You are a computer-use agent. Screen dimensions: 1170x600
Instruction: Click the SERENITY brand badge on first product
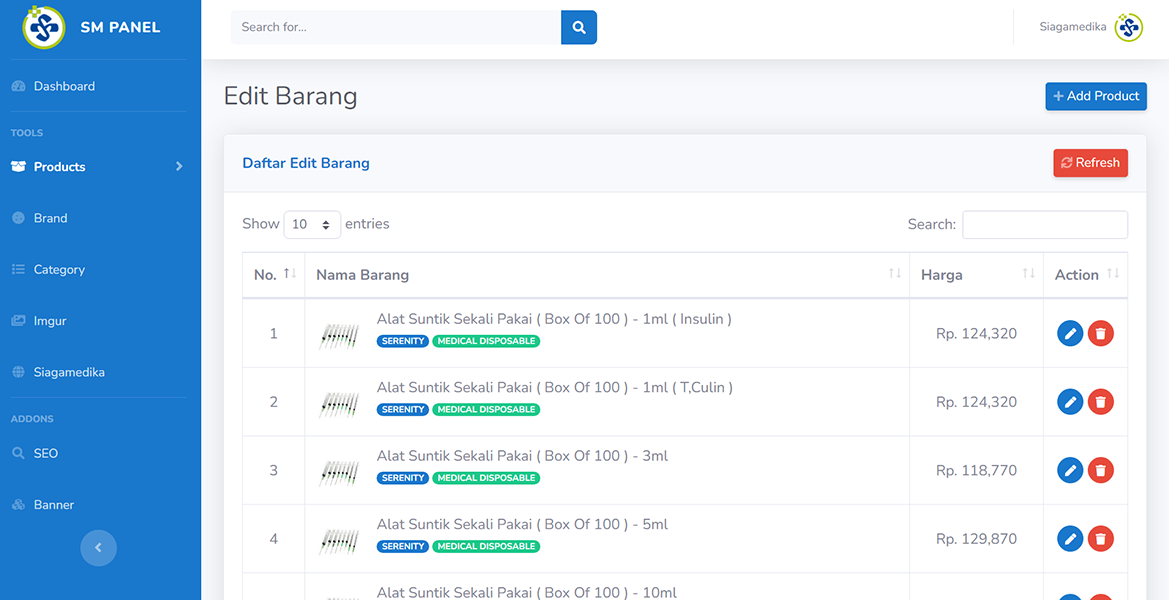point(403,341)
